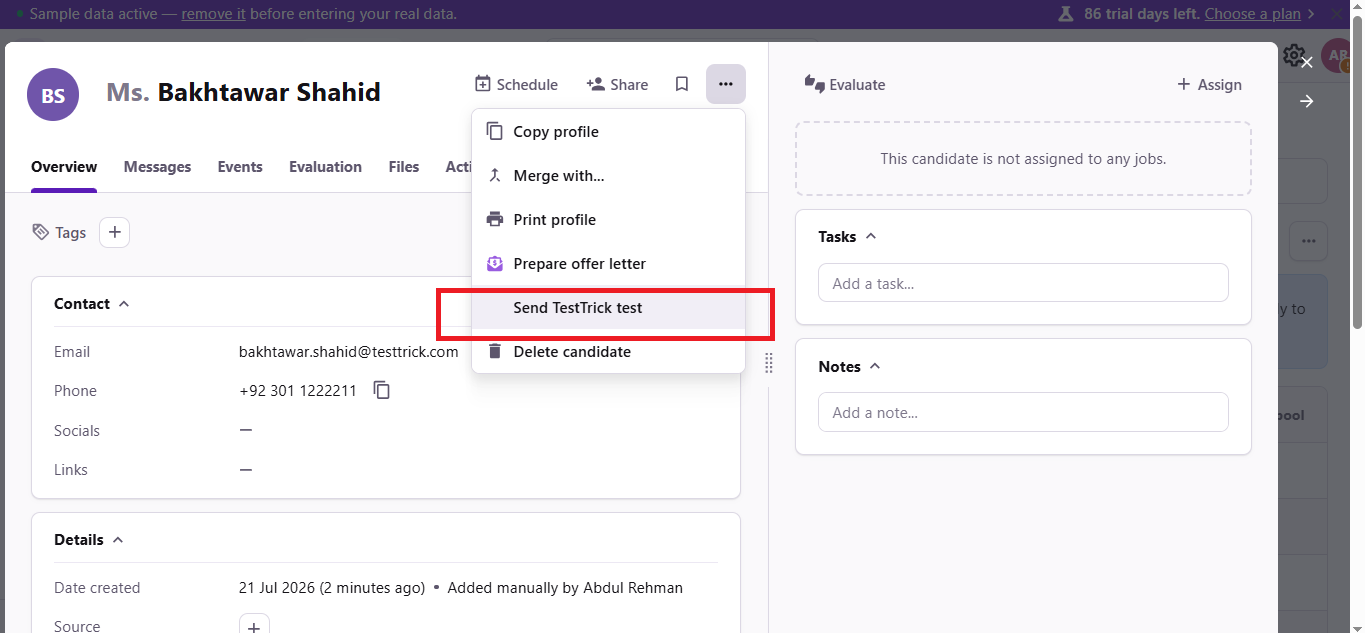
Task: Copy the phone number with copy icon
Action: pos(382,390)
